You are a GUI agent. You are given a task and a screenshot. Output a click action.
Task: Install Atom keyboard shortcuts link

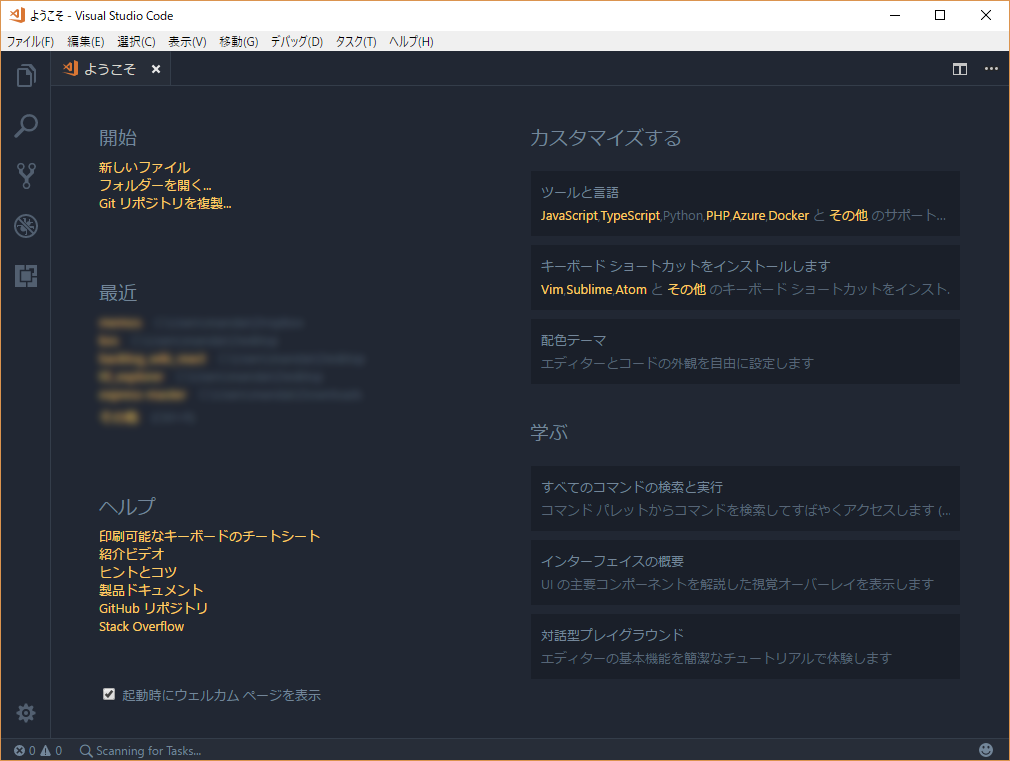pos(631,290)
